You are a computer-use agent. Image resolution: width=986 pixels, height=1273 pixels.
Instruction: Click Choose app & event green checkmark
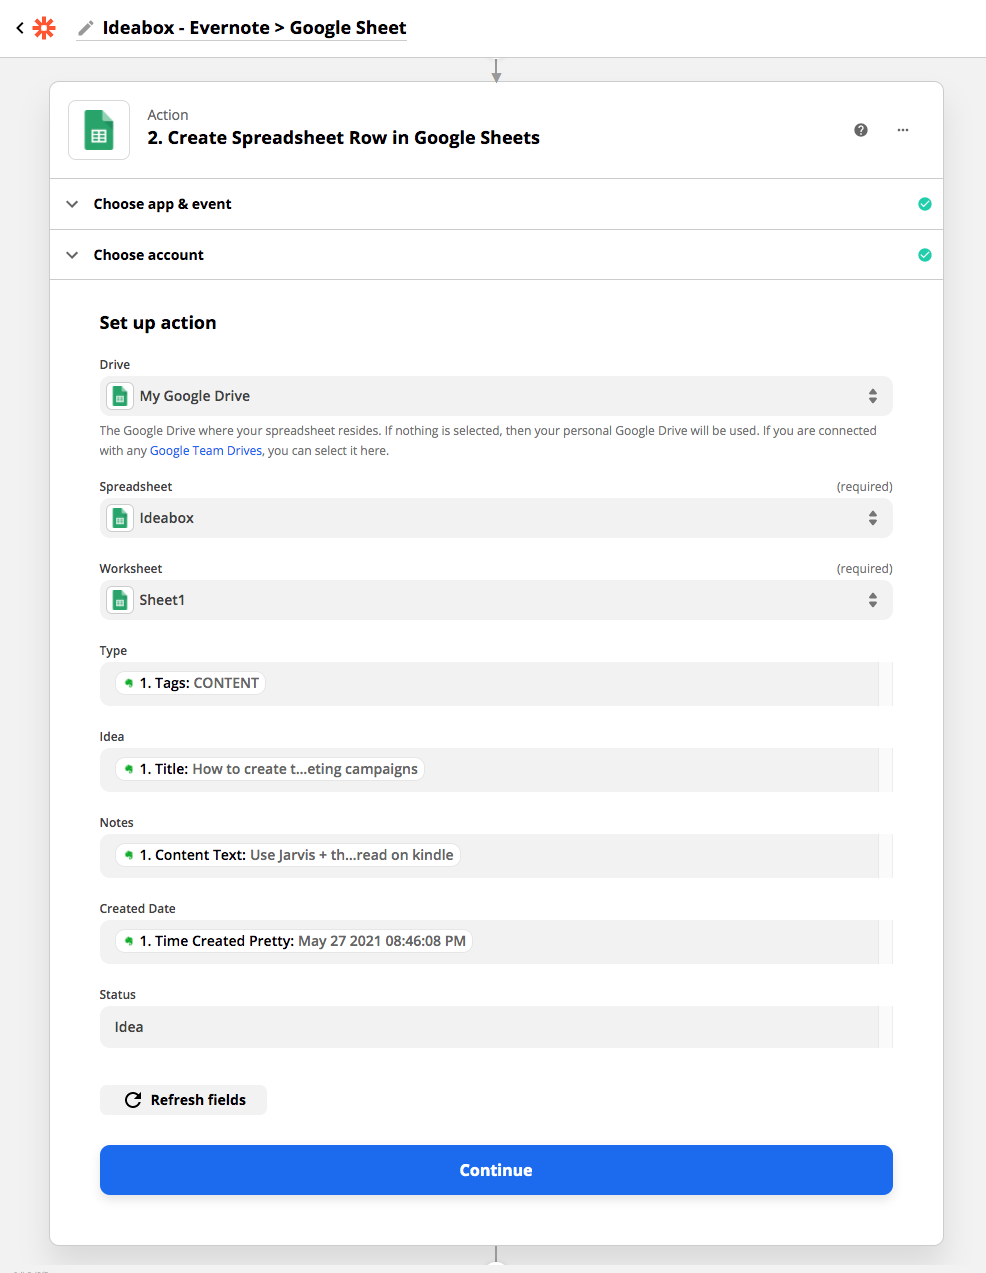pyautogui.click(x=925, y=204)
